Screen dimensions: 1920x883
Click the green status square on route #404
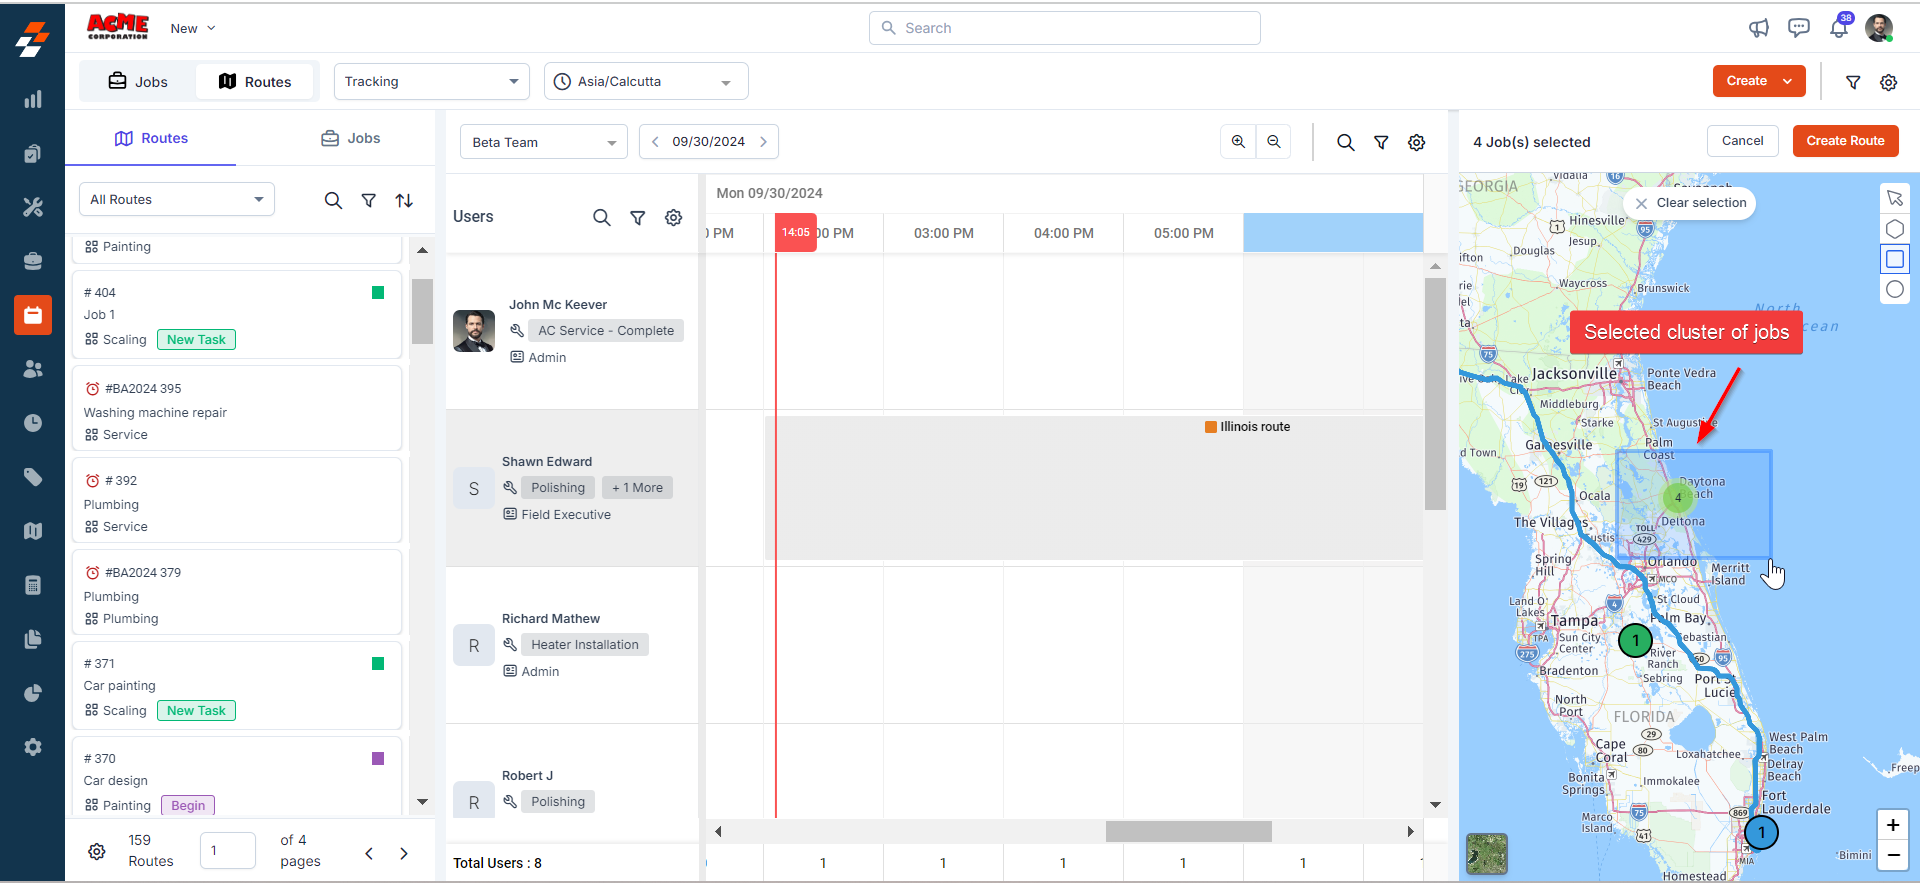(x=378, y=293)
